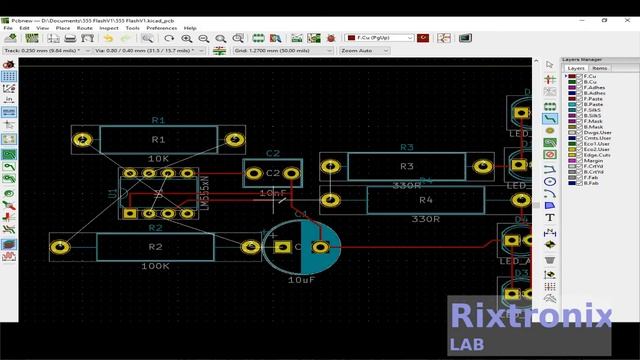The height and width of the screenshot is (360, 640).
Task: Toggle the inches units button
Action: coord(9,99)
